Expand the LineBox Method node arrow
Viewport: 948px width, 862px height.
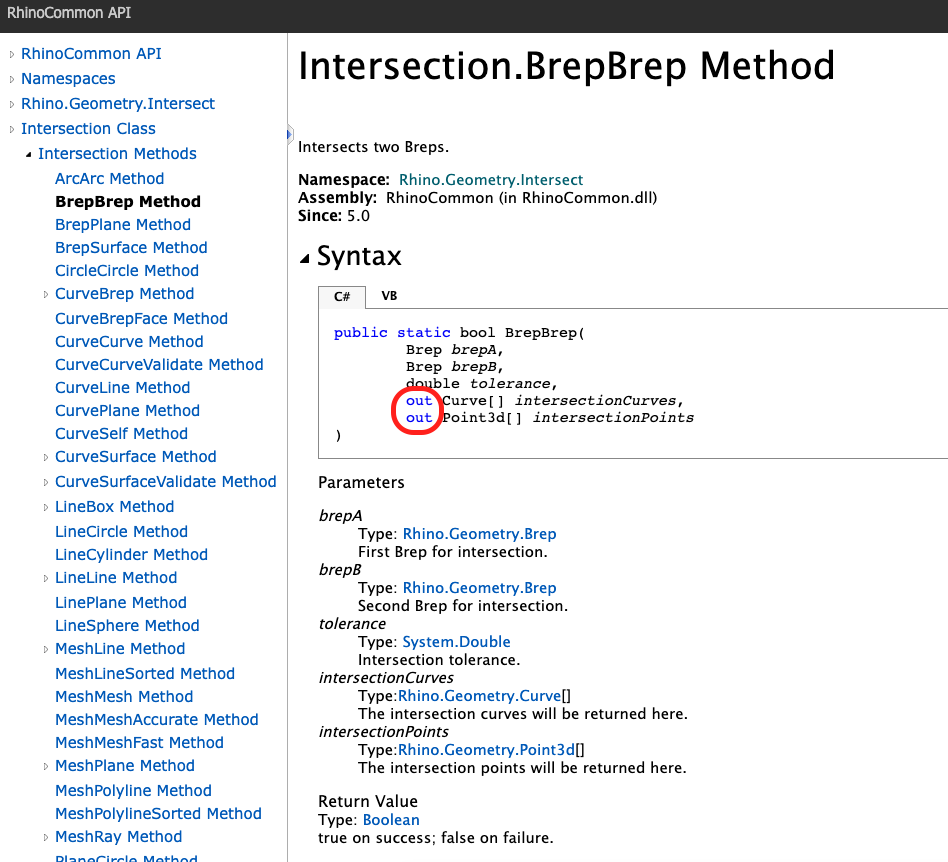45,508
